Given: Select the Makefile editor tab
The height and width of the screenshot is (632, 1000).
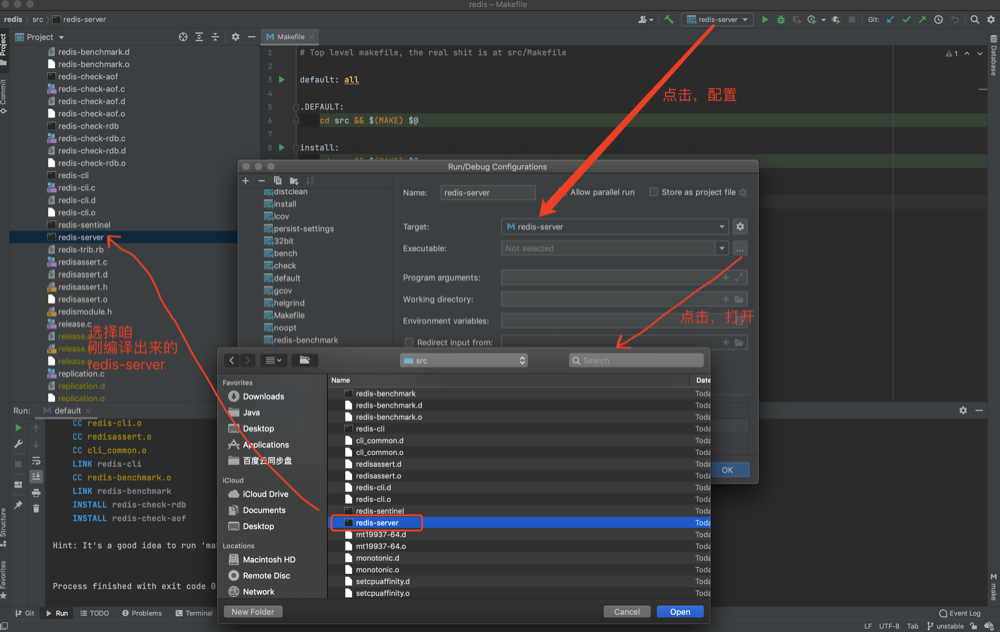Looking at the screenshot, I should pos(290,37).
